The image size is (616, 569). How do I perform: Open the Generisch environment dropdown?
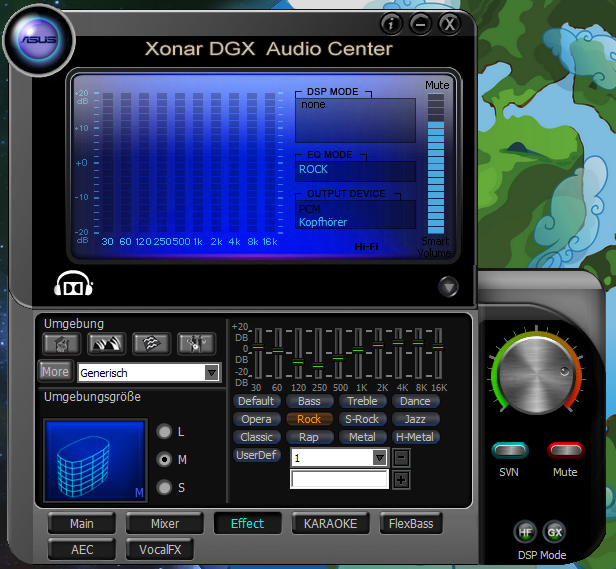click(149, 373)
